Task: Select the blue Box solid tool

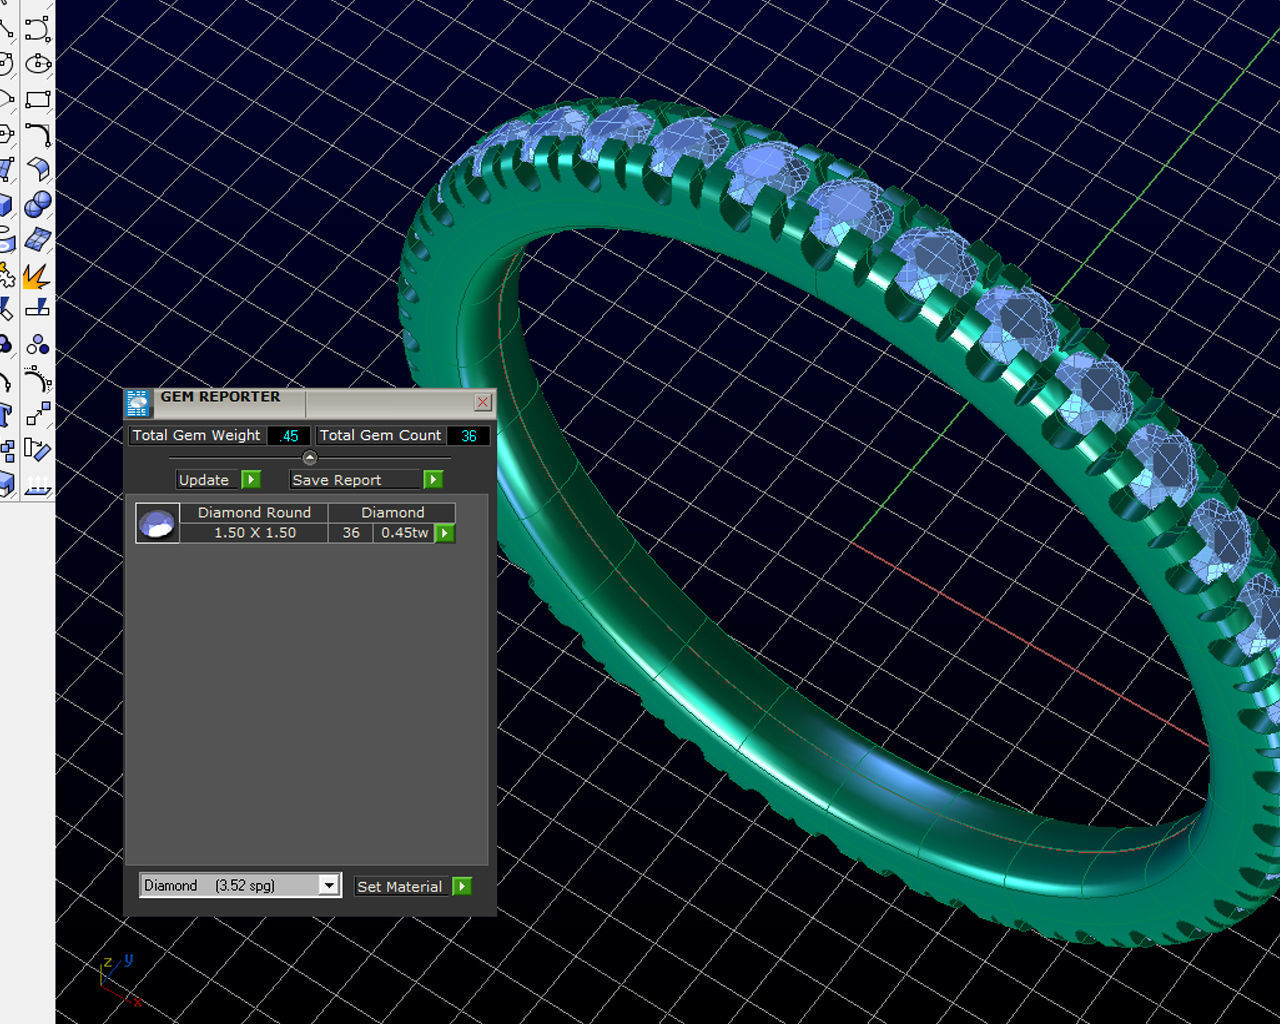Action: tap(6, 204)
